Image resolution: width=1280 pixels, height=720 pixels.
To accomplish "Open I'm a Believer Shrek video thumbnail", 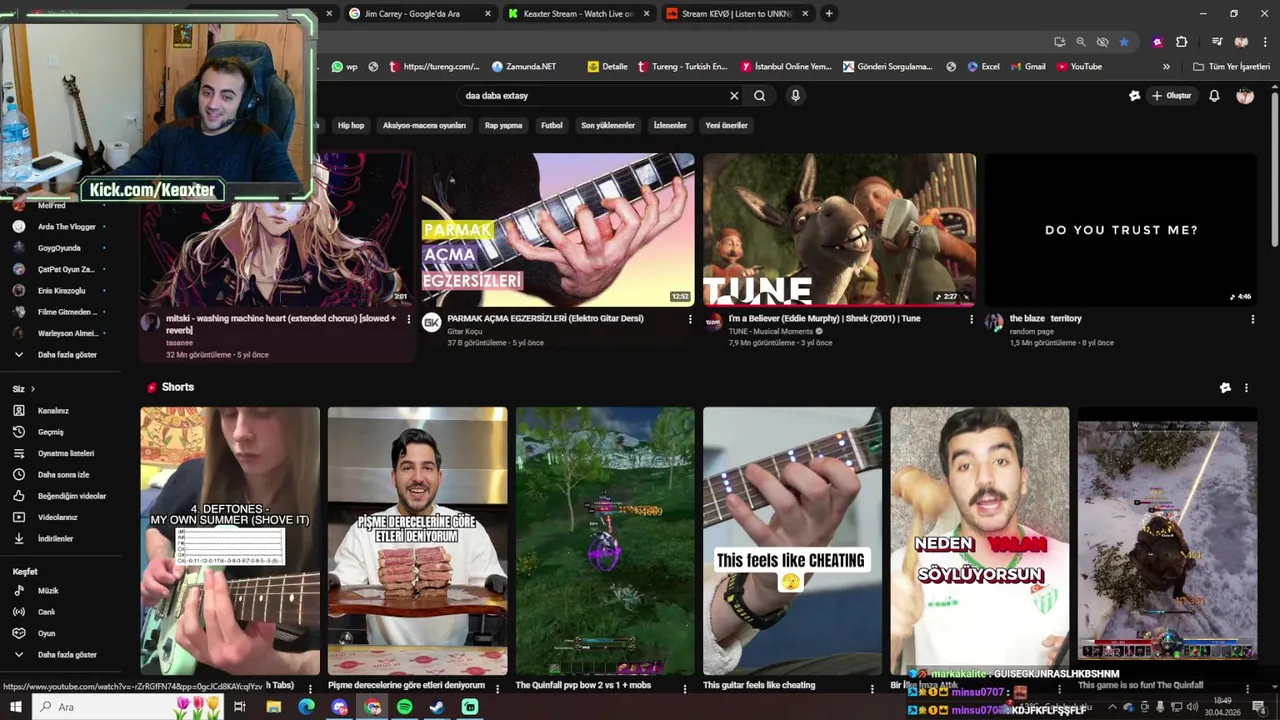I will click(x=840, y=229).
